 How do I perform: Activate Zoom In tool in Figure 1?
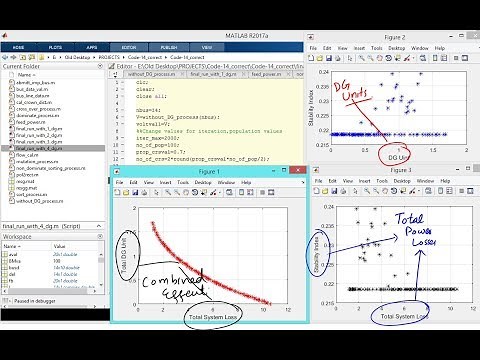tap(168, 192)
